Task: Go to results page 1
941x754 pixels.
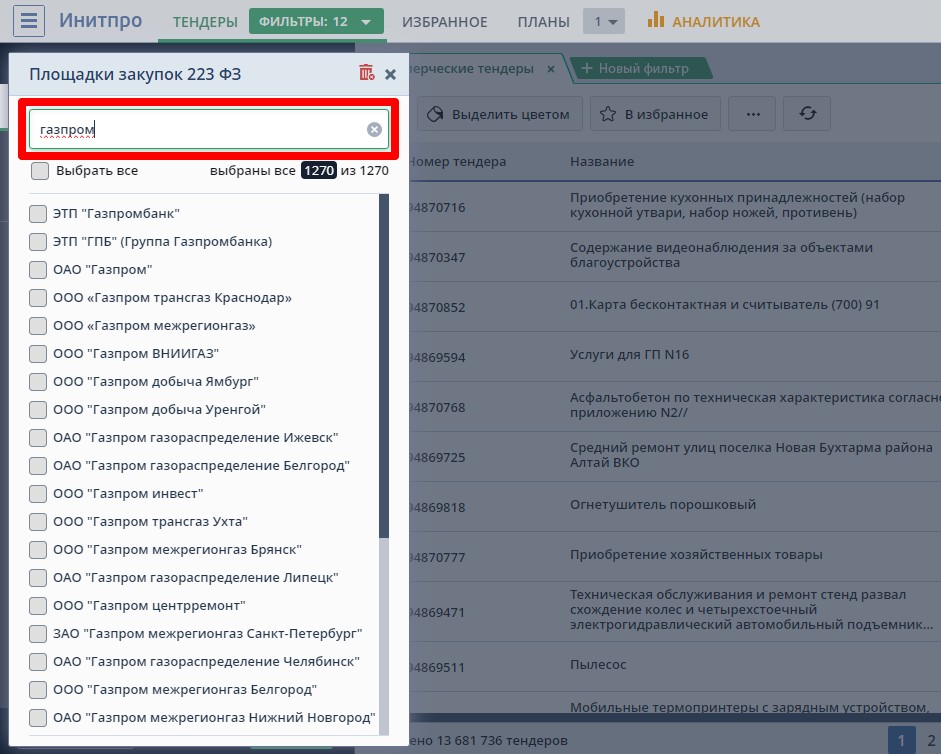Action: tap(901, 740)
